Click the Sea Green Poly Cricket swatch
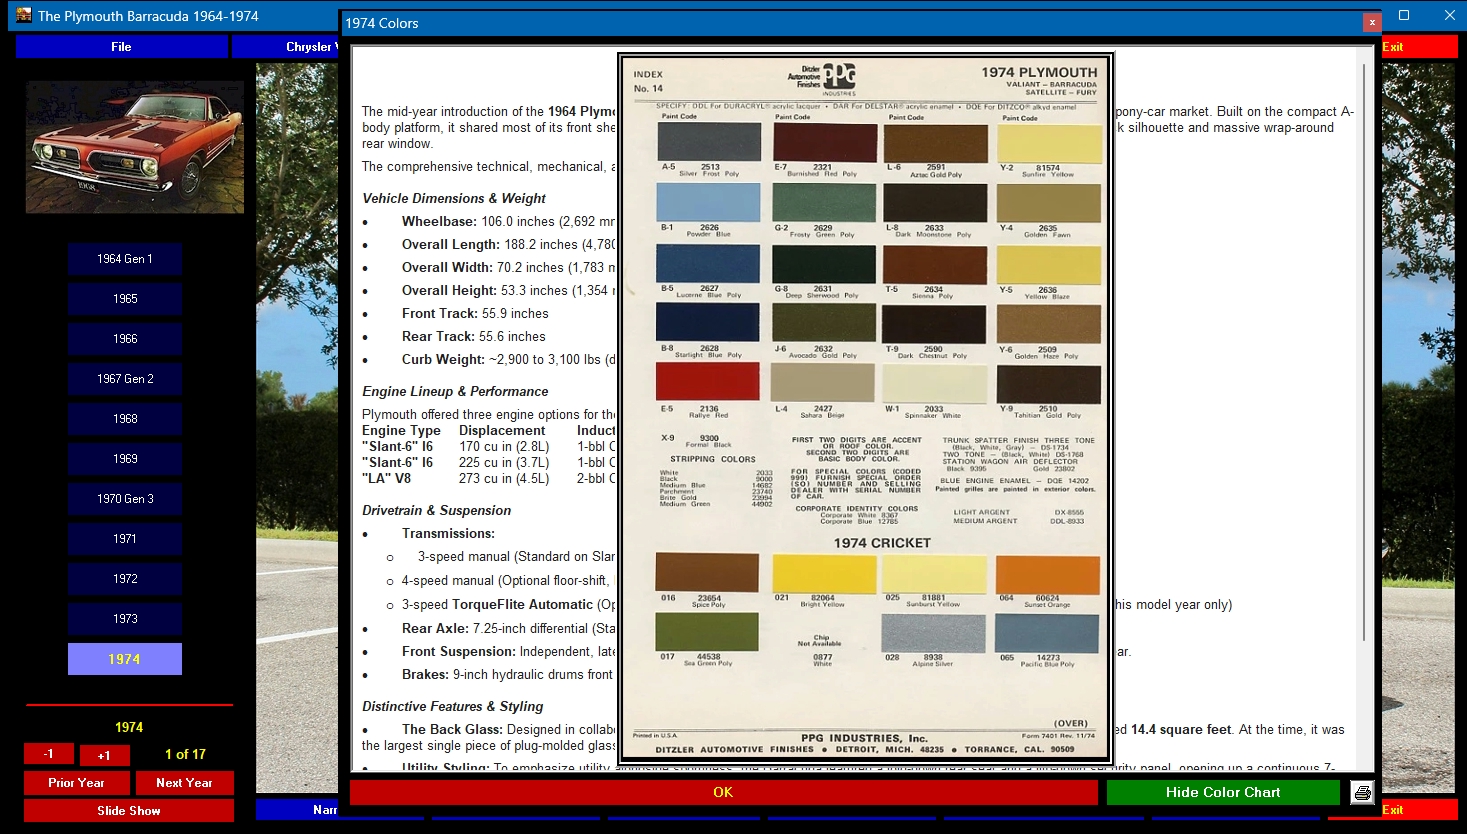 coord(707,632)
